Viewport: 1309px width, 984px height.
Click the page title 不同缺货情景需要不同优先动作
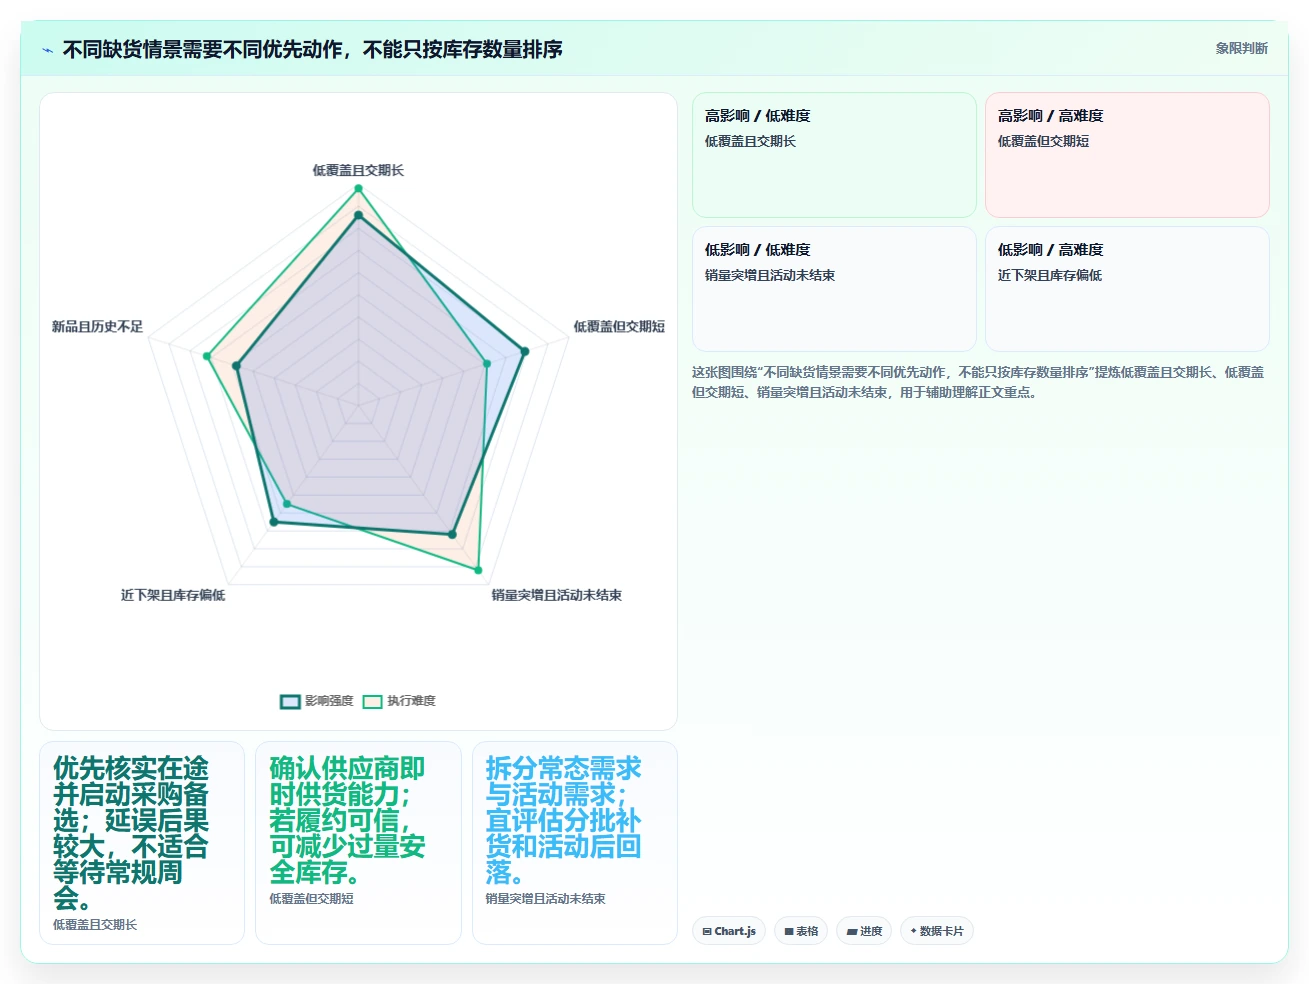[x=312, y=49]
